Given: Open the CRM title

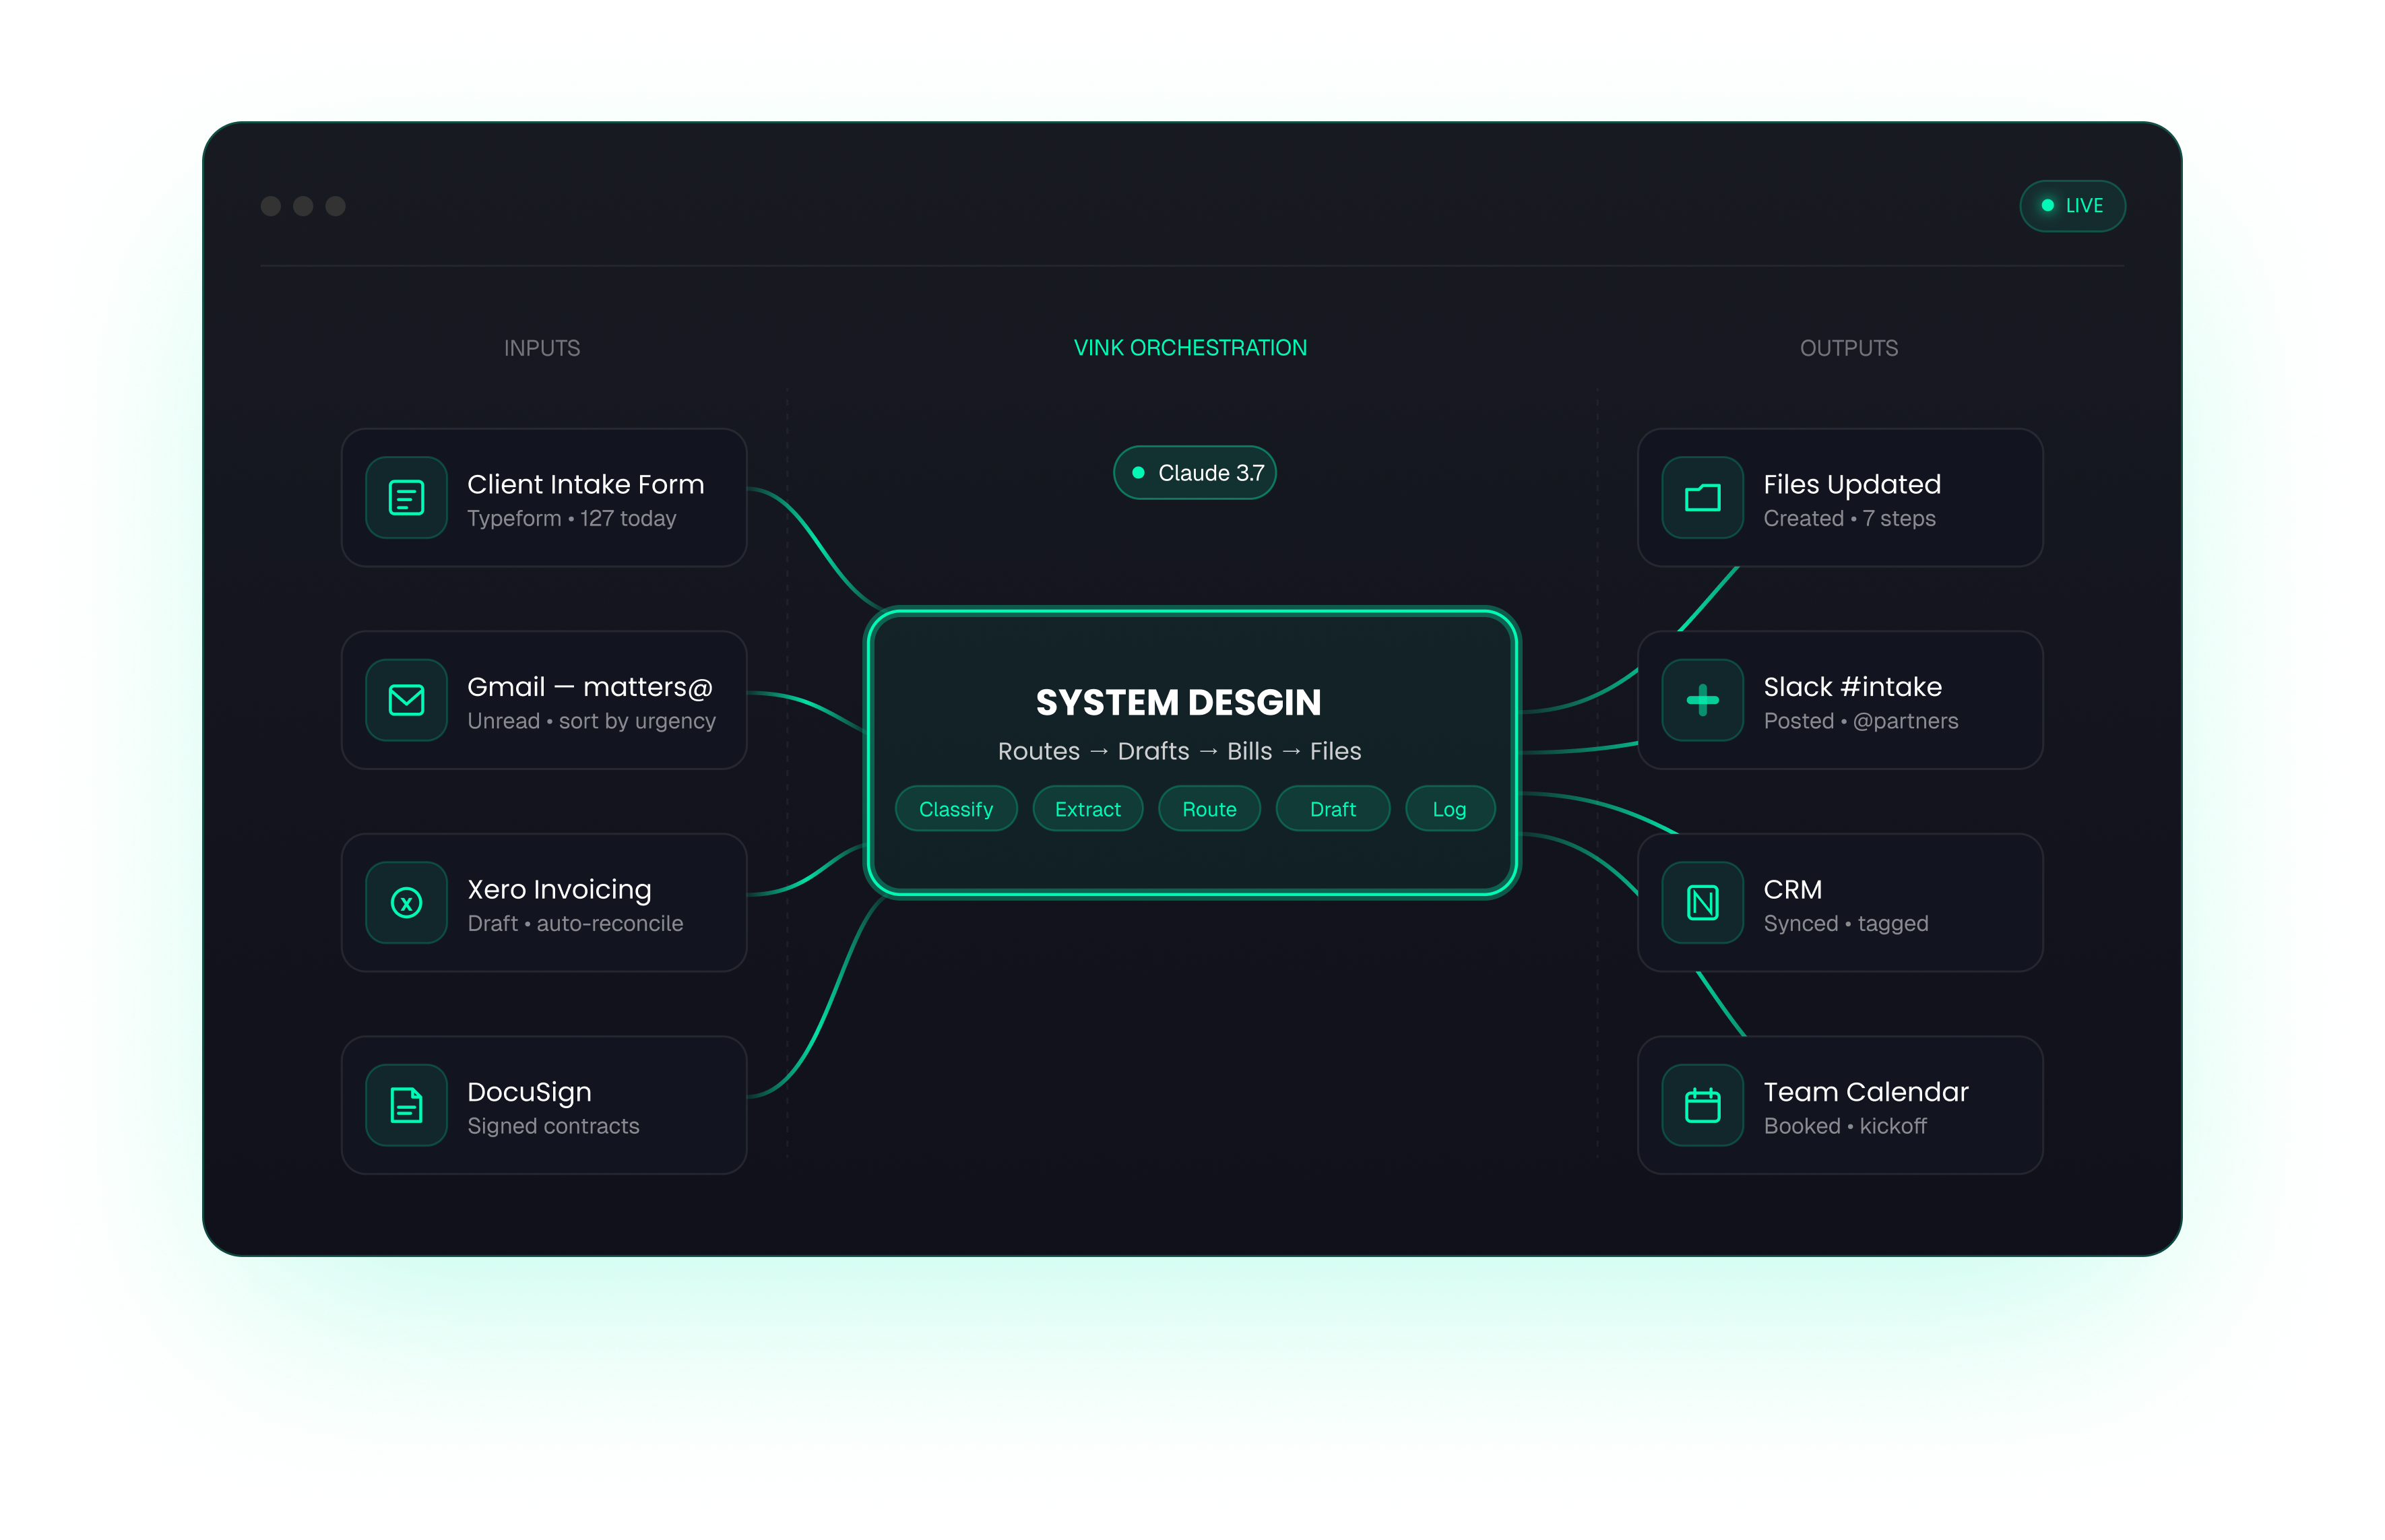Looking at the screenshot, I should [1792, 890].
